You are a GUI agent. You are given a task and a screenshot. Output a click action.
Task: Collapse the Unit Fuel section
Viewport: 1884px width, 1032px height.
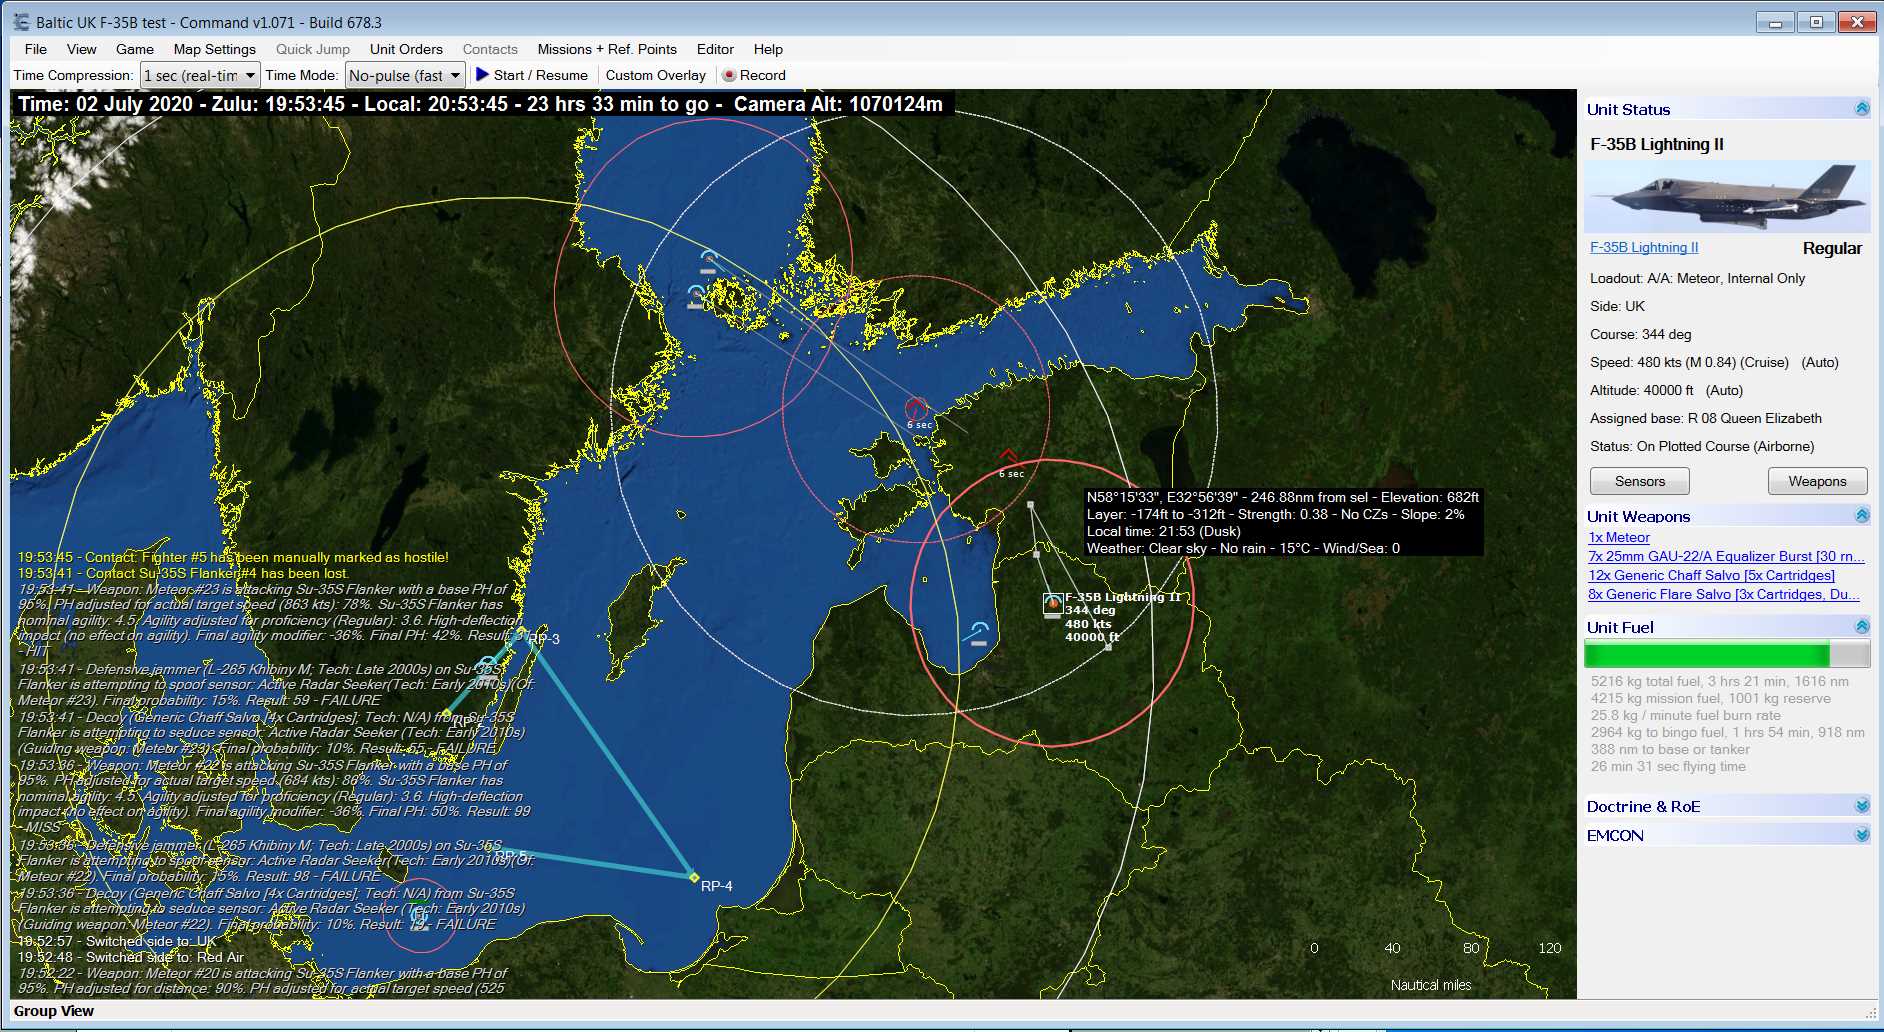[x=1862, y=627]
